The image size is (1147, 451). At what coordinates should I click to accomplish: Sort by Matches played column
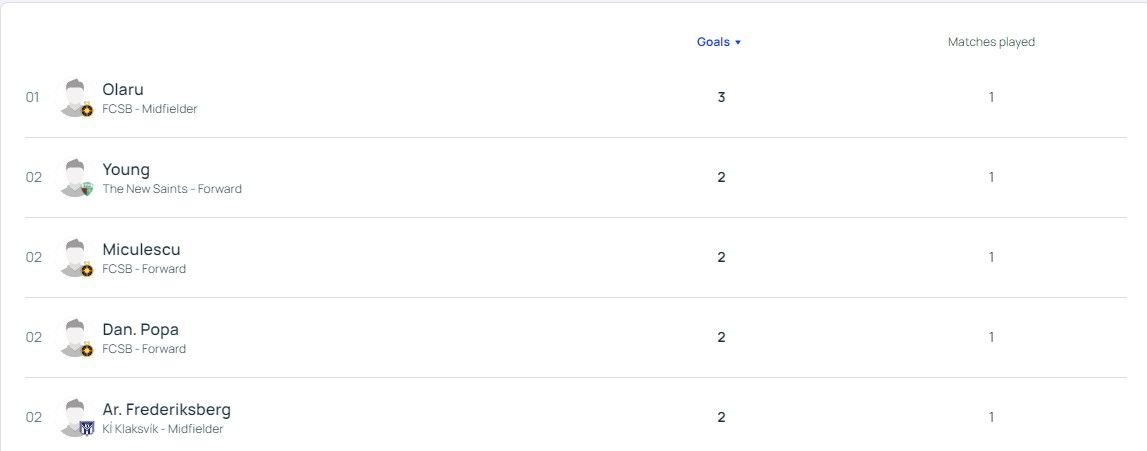coord(991,42)
